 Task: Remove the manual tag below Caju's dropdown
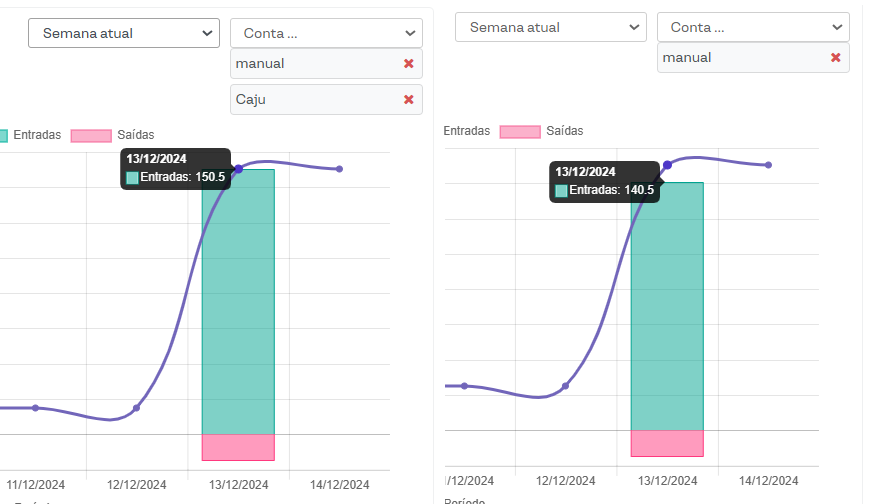click(x=408, y=64)
